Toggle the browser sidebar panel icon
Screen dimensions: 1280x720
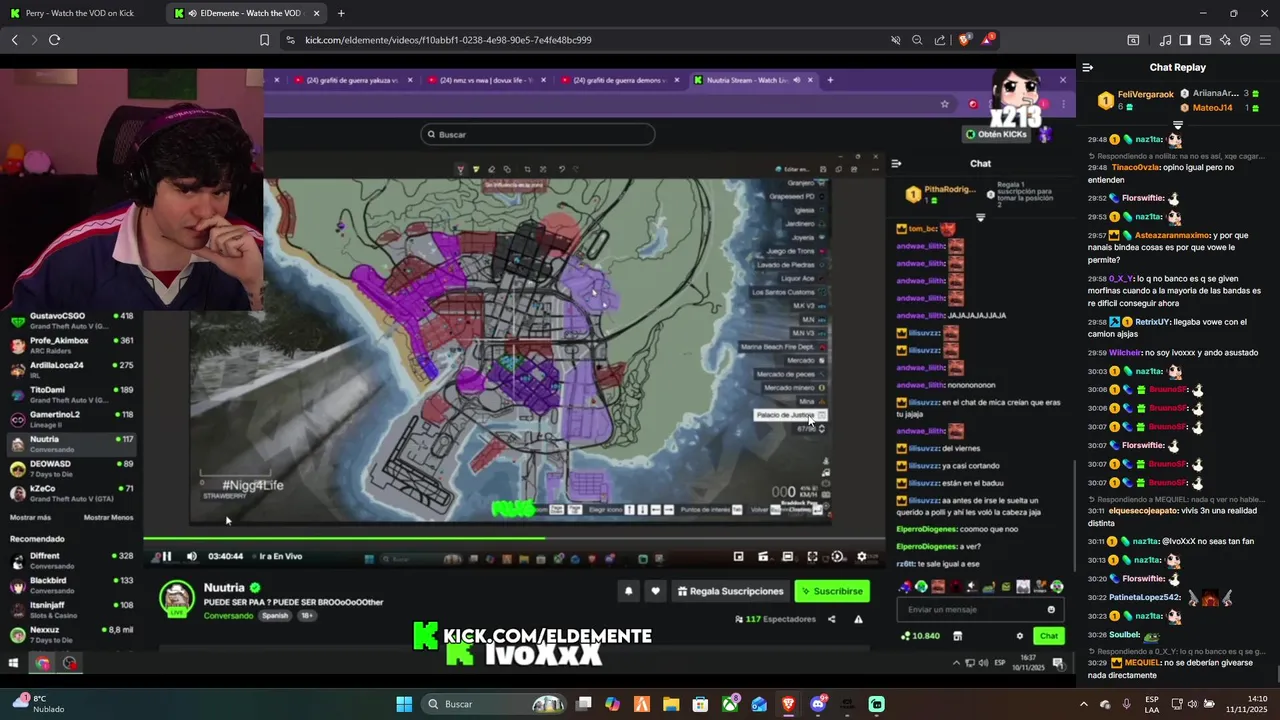[1185, 40]
